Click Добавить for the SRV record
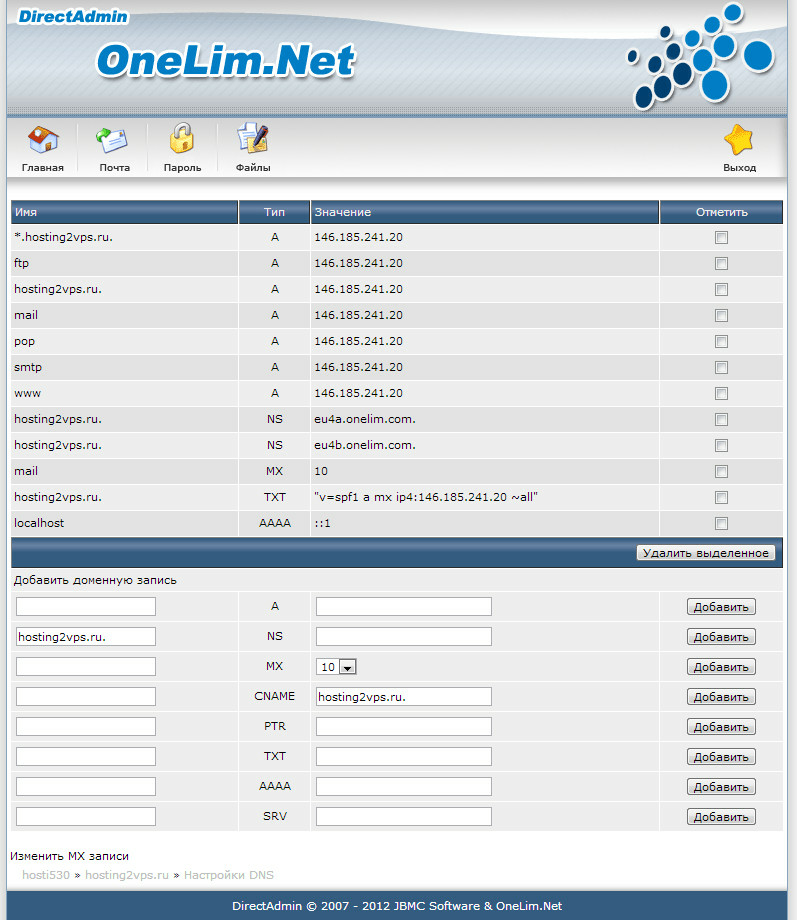Image resolution: width=797 pixels, height=920 pixels. pyautogui.click(x=721, y=817)
